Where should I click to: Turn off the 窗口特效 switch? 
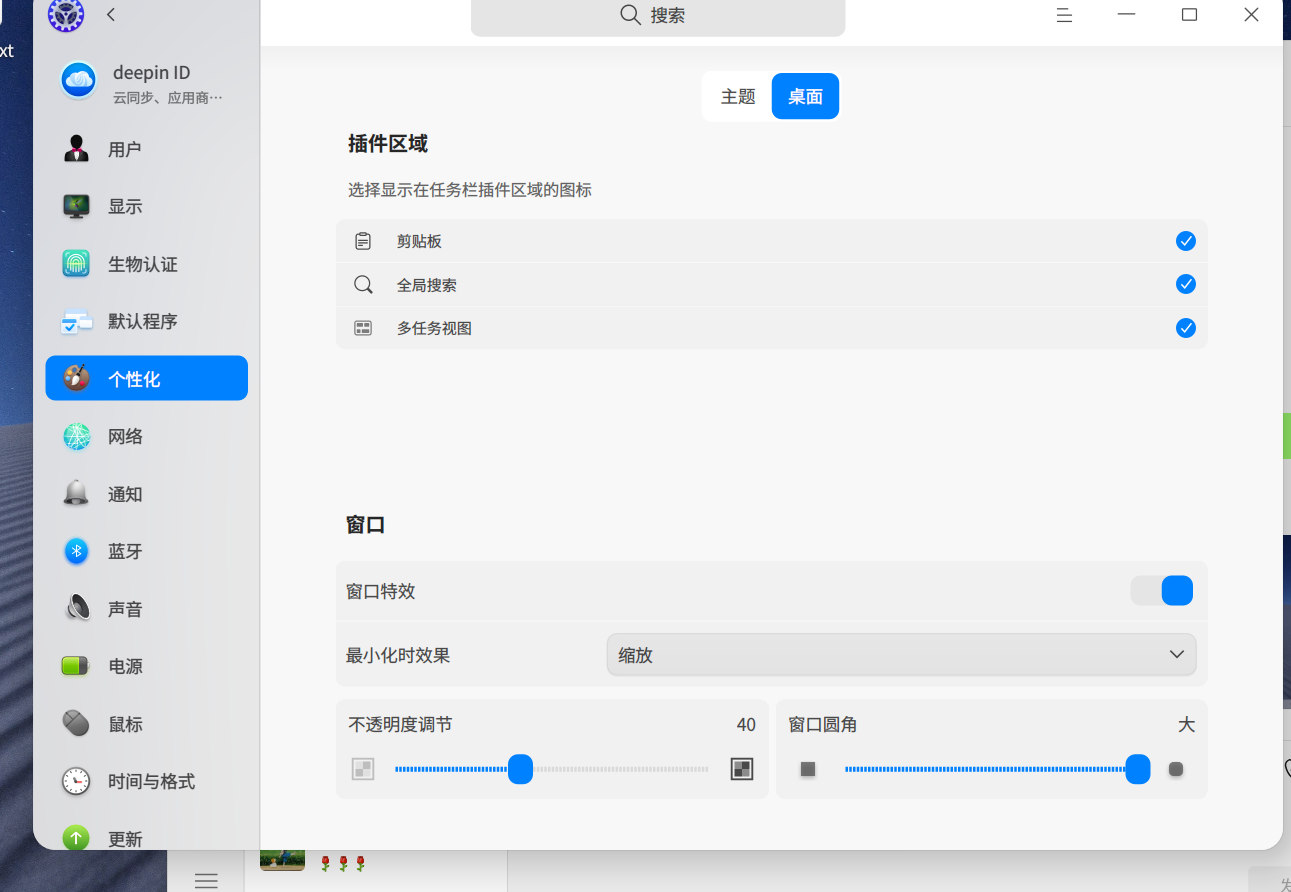(1162, 591)
